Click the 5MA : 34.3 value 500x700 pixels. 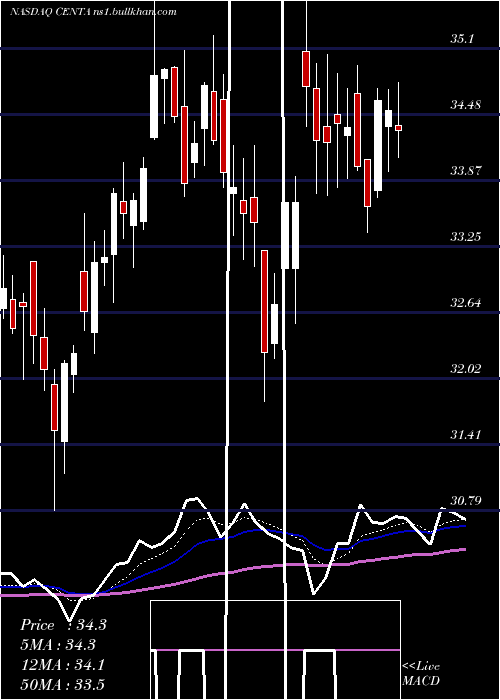(58, 645)
